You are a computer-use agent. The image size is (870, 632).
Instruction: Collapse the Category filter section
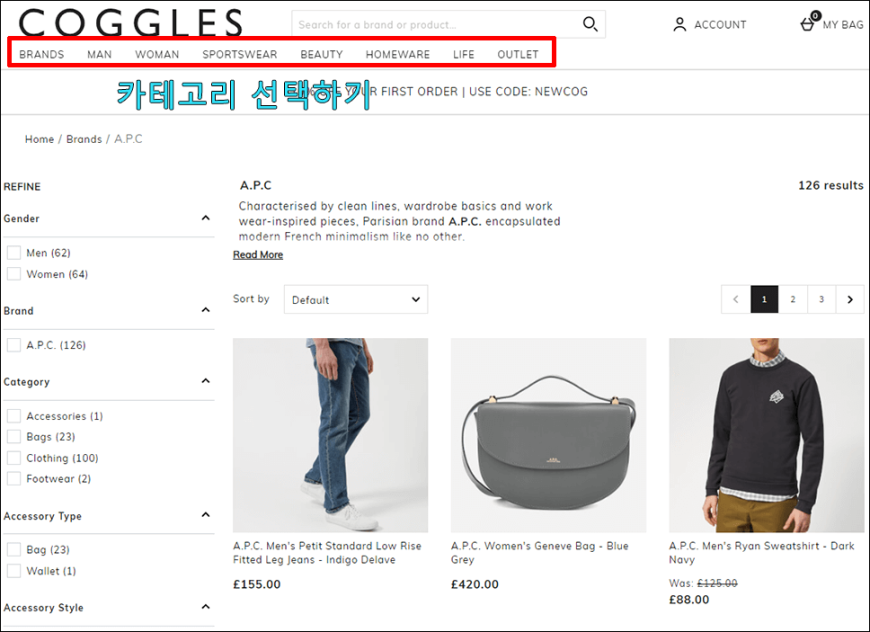pos(205,381)
